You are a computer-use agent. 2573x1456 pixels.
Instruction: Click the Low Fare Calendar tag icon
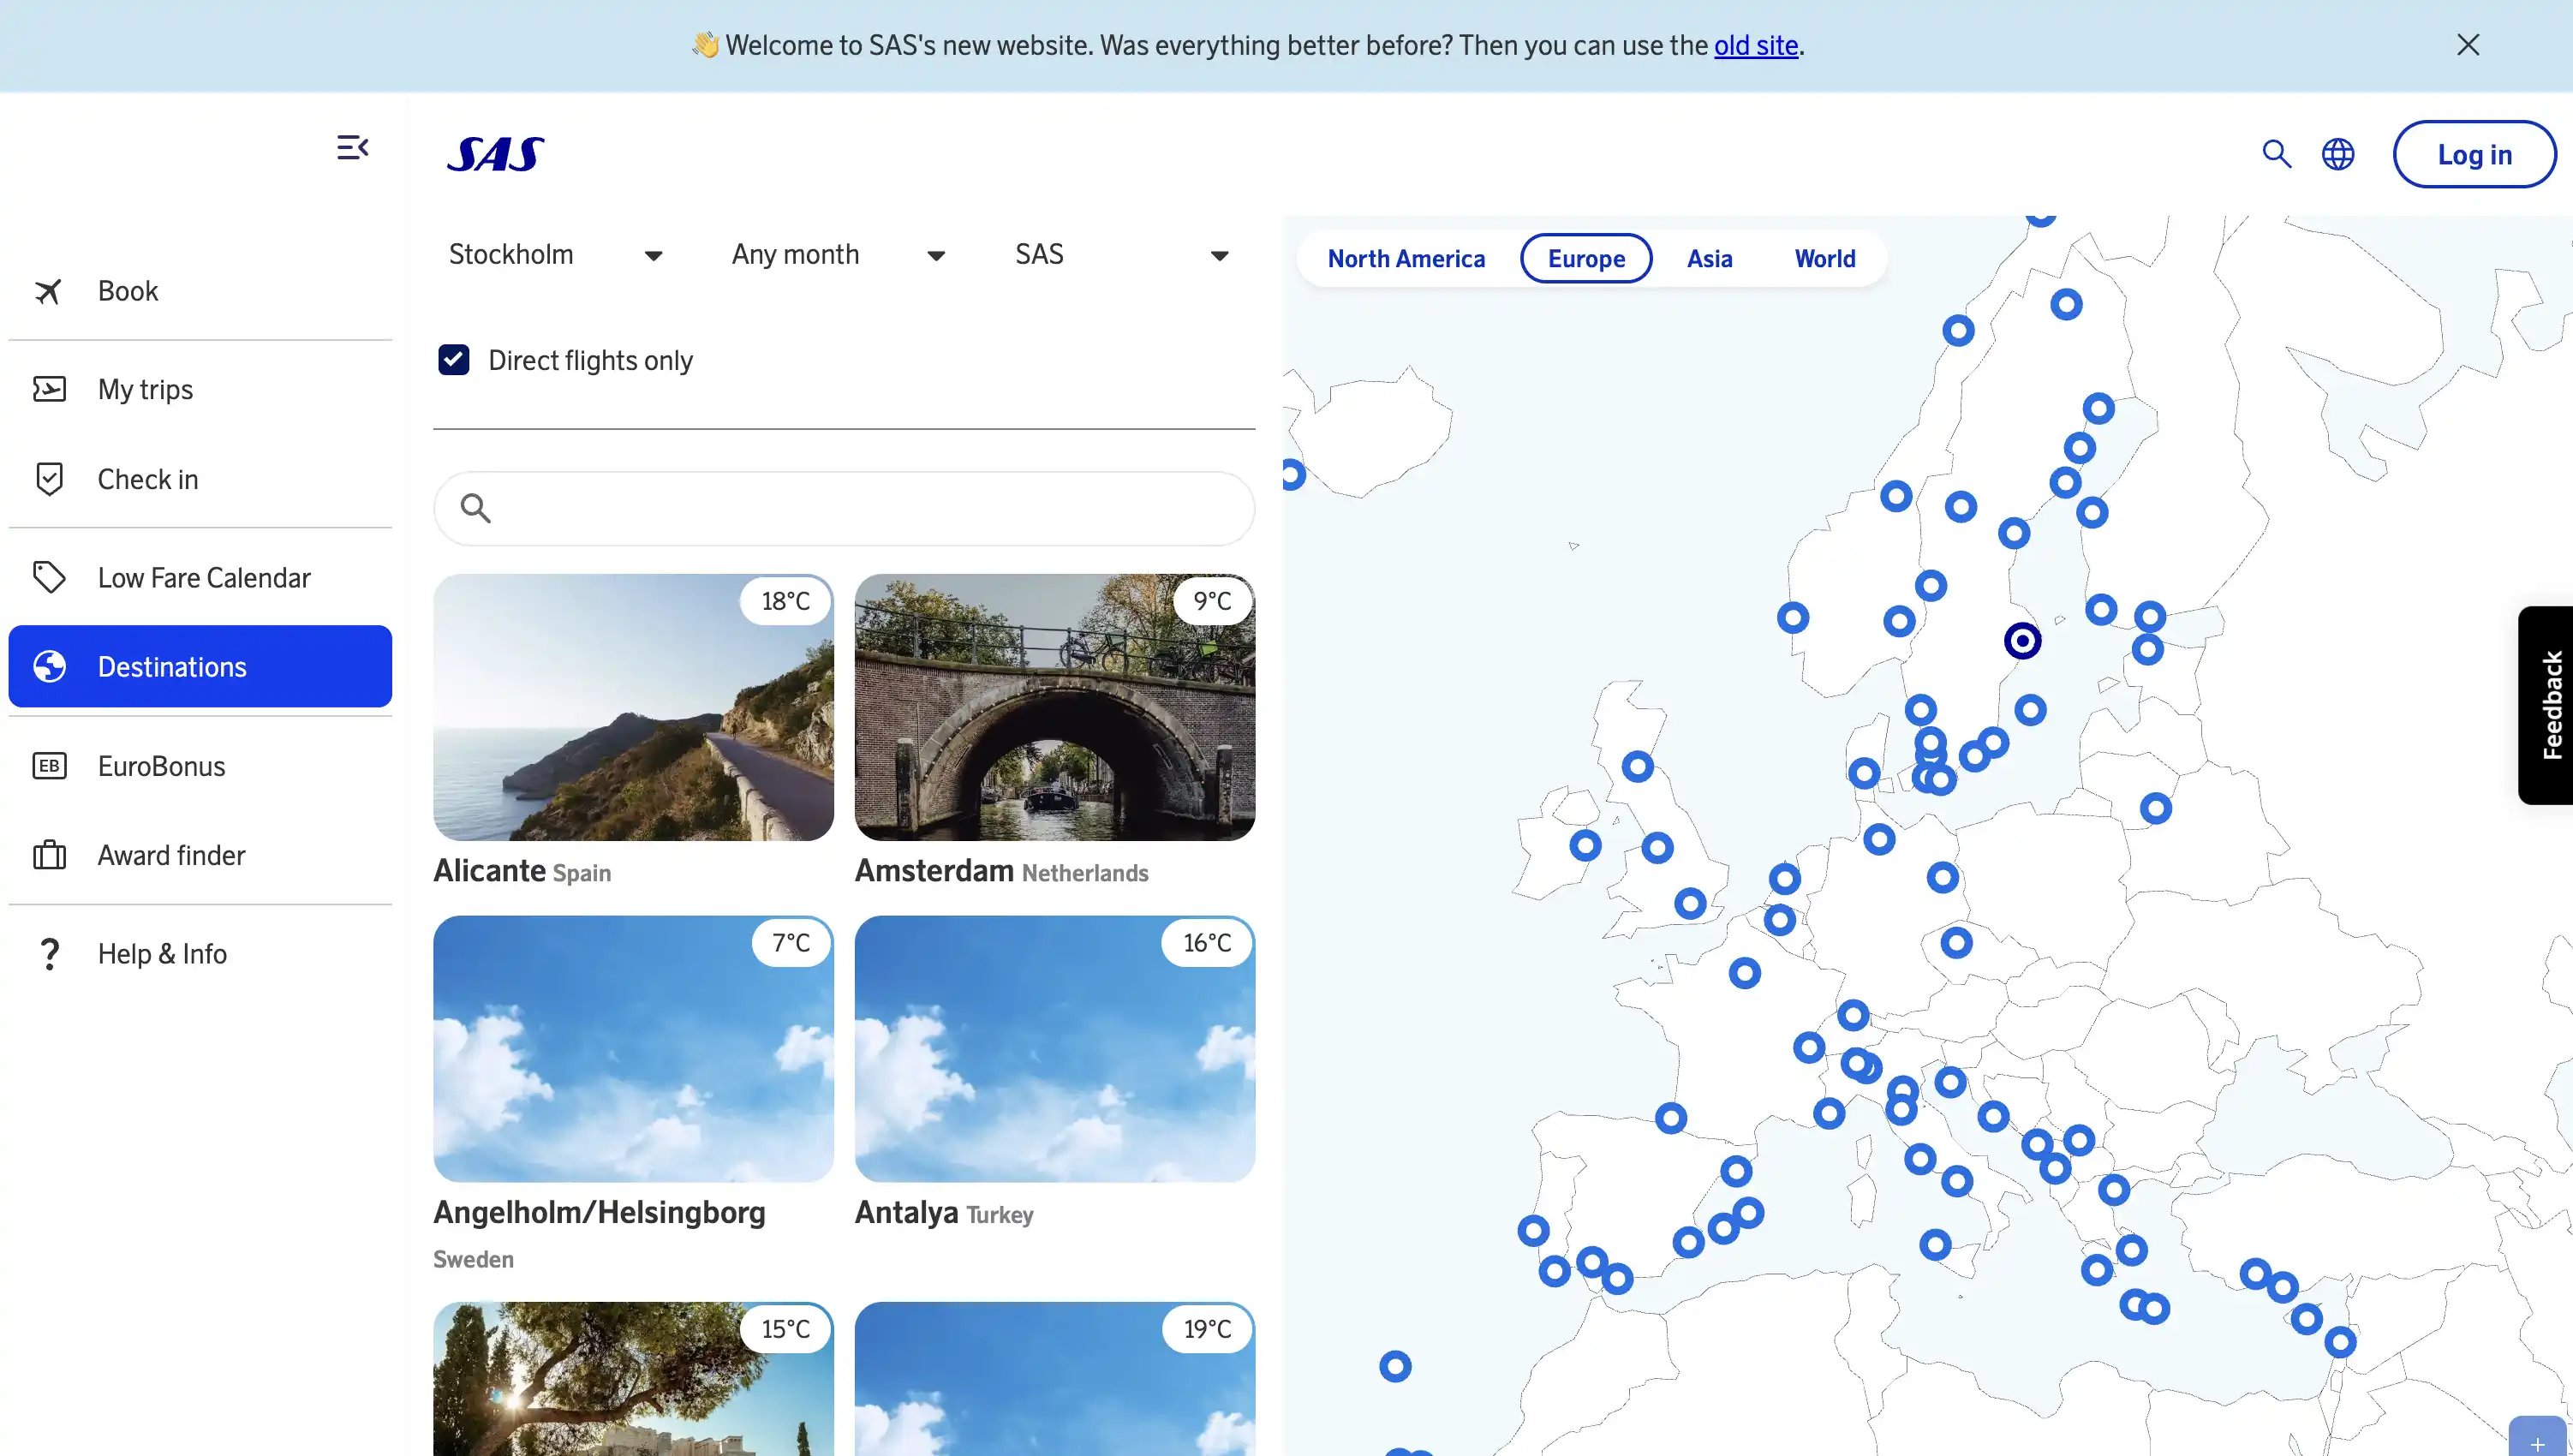(x=49, y=577)
